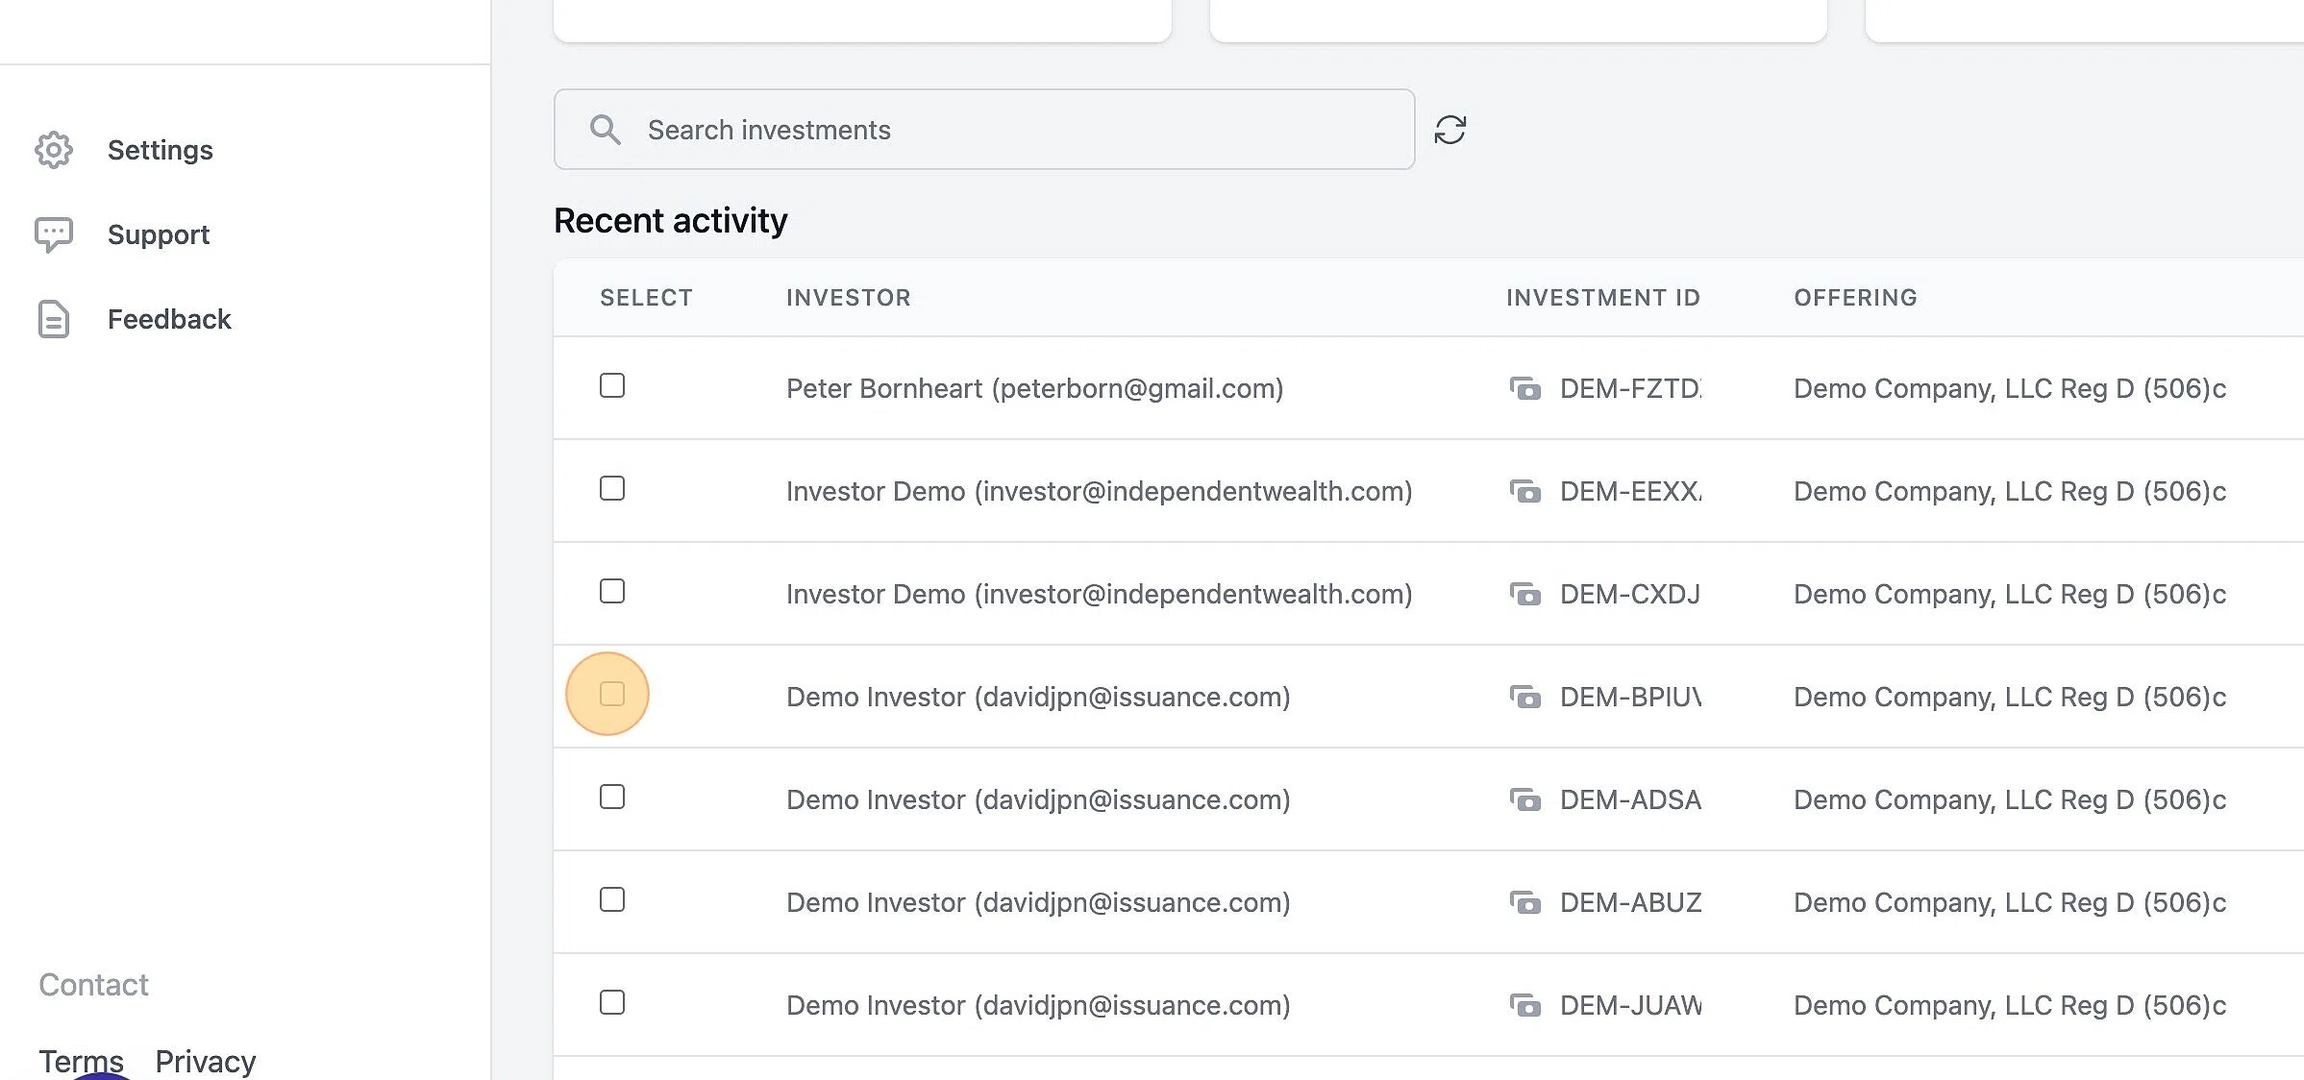The image size is (2304, 1080).
Task: Click the Settings gear icon
Action: [54, 150]
